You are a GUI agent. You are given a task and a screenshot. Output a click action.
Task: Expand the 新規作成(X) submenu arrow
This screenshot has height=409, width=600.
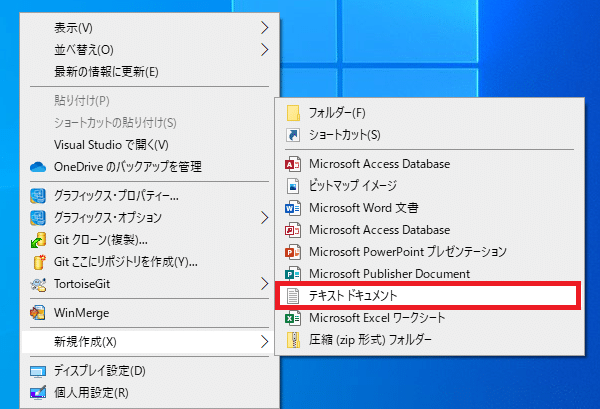264,342
